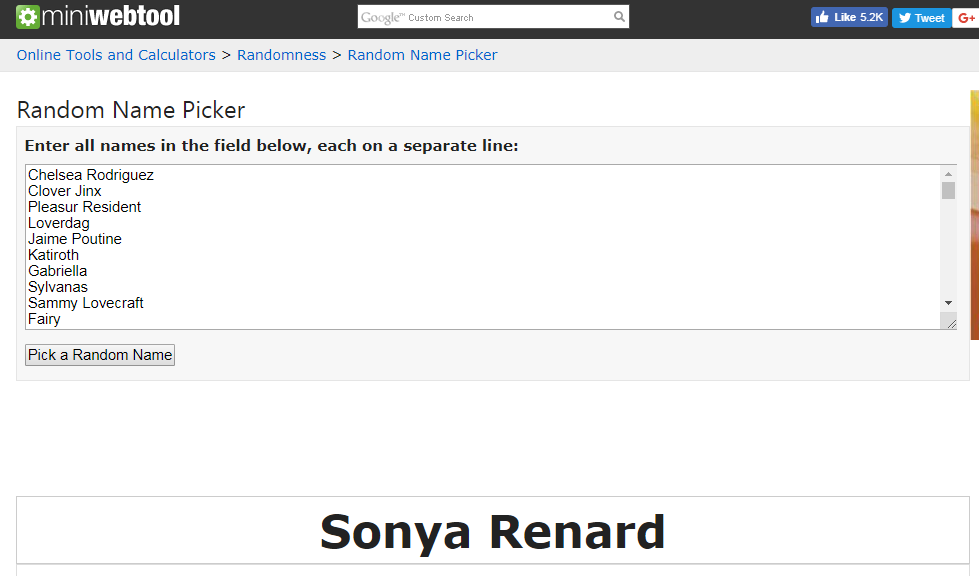Click the Twitter Tweet button

[x=922, y=18]
